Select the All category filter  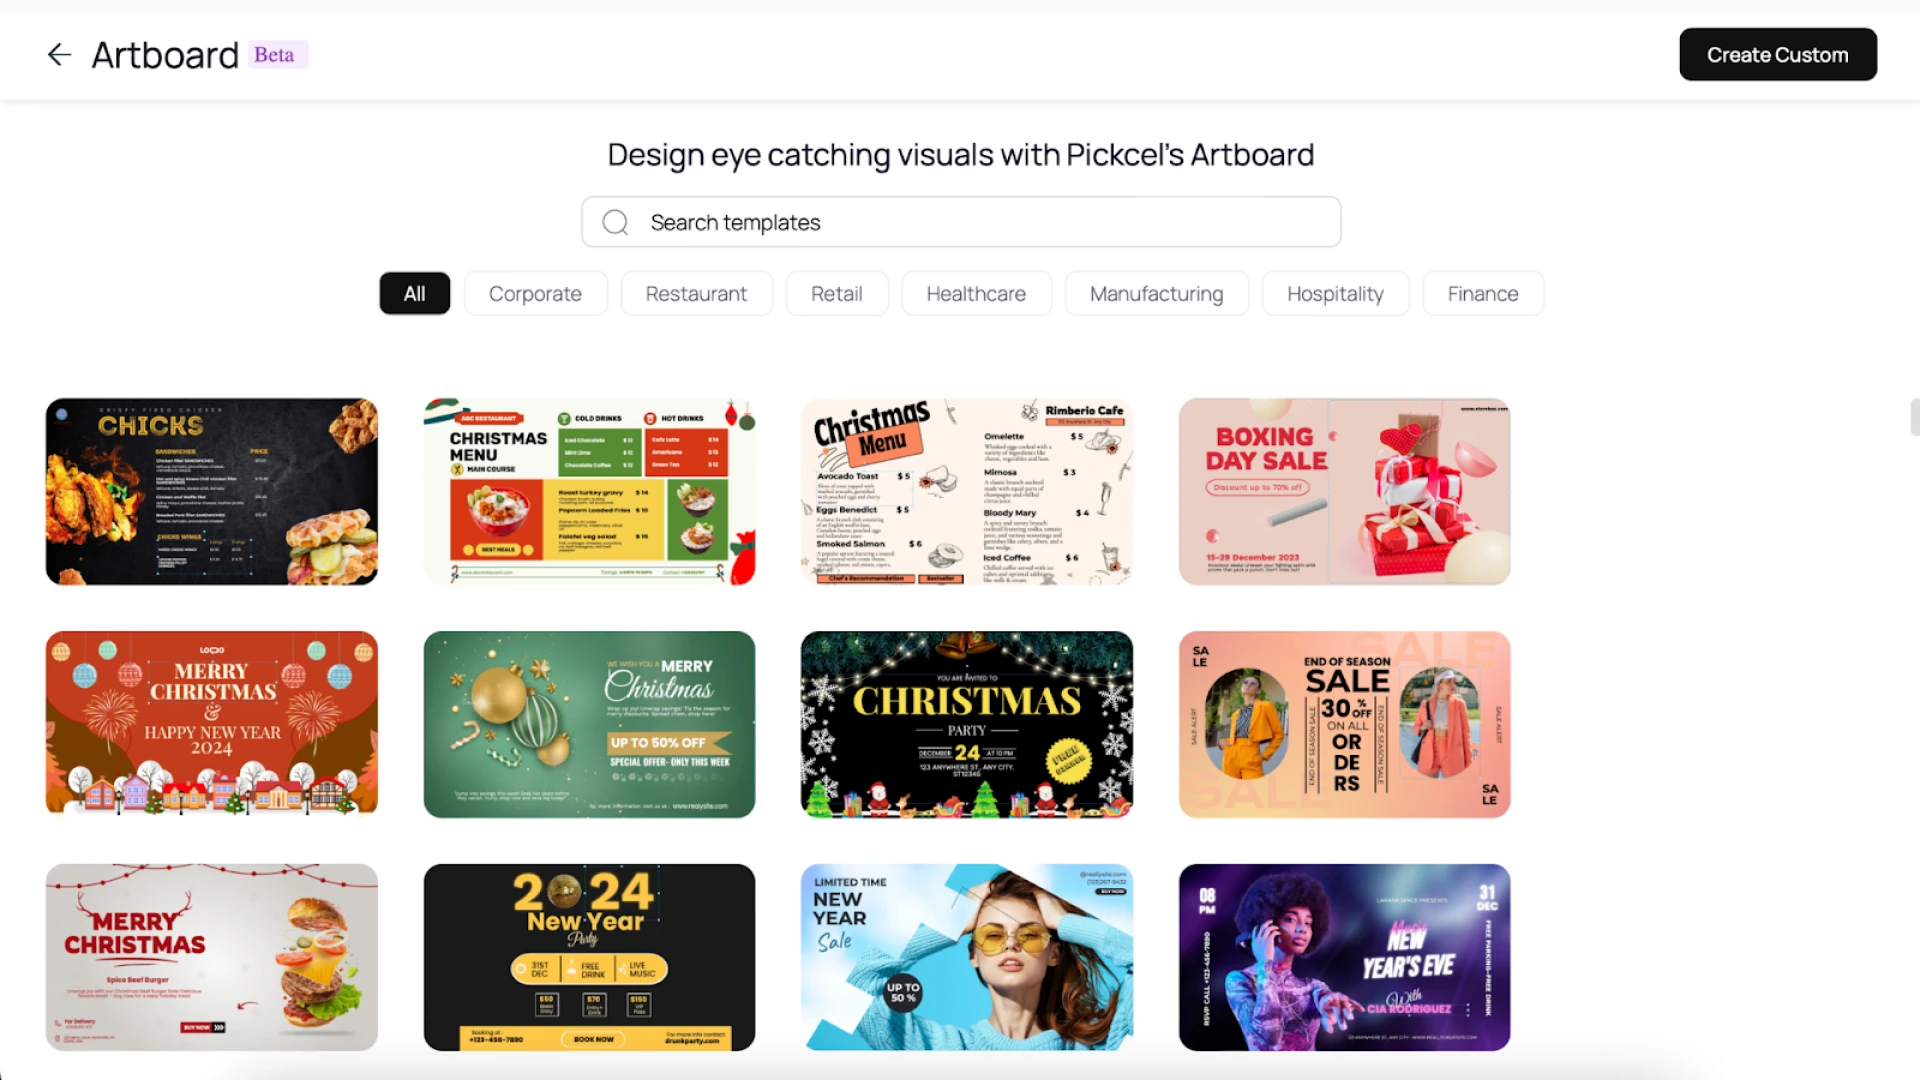414,294
